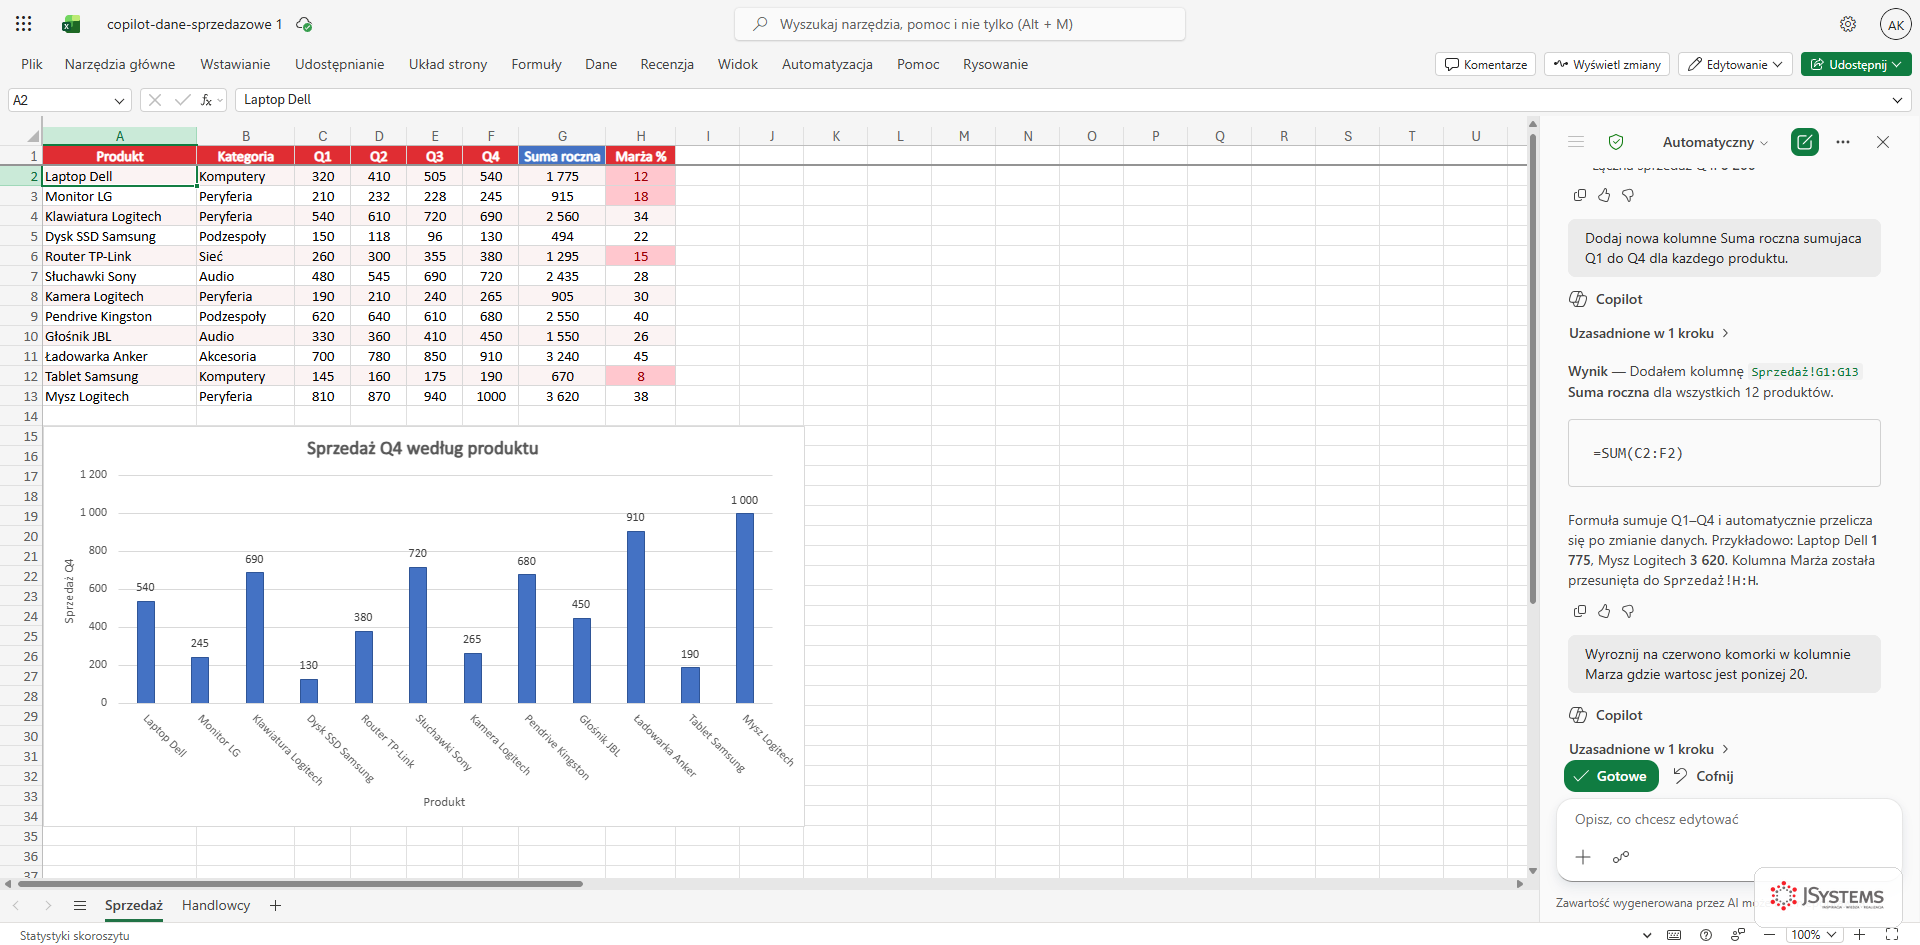This screenshot has height=945, width=1920.
Task: Close the Copilot pane
Action: click(x=1883, y=142)
